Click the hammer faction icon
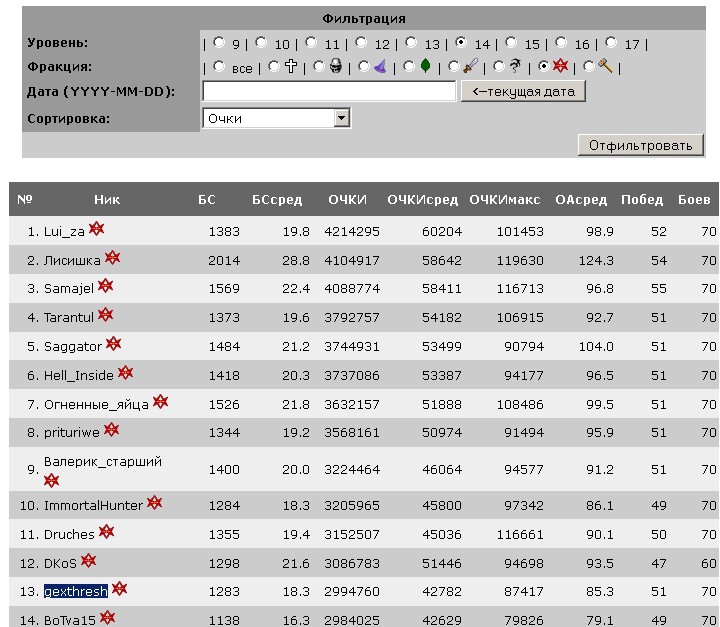The height and width of the screenshot is (627, 720). [606, 66]
